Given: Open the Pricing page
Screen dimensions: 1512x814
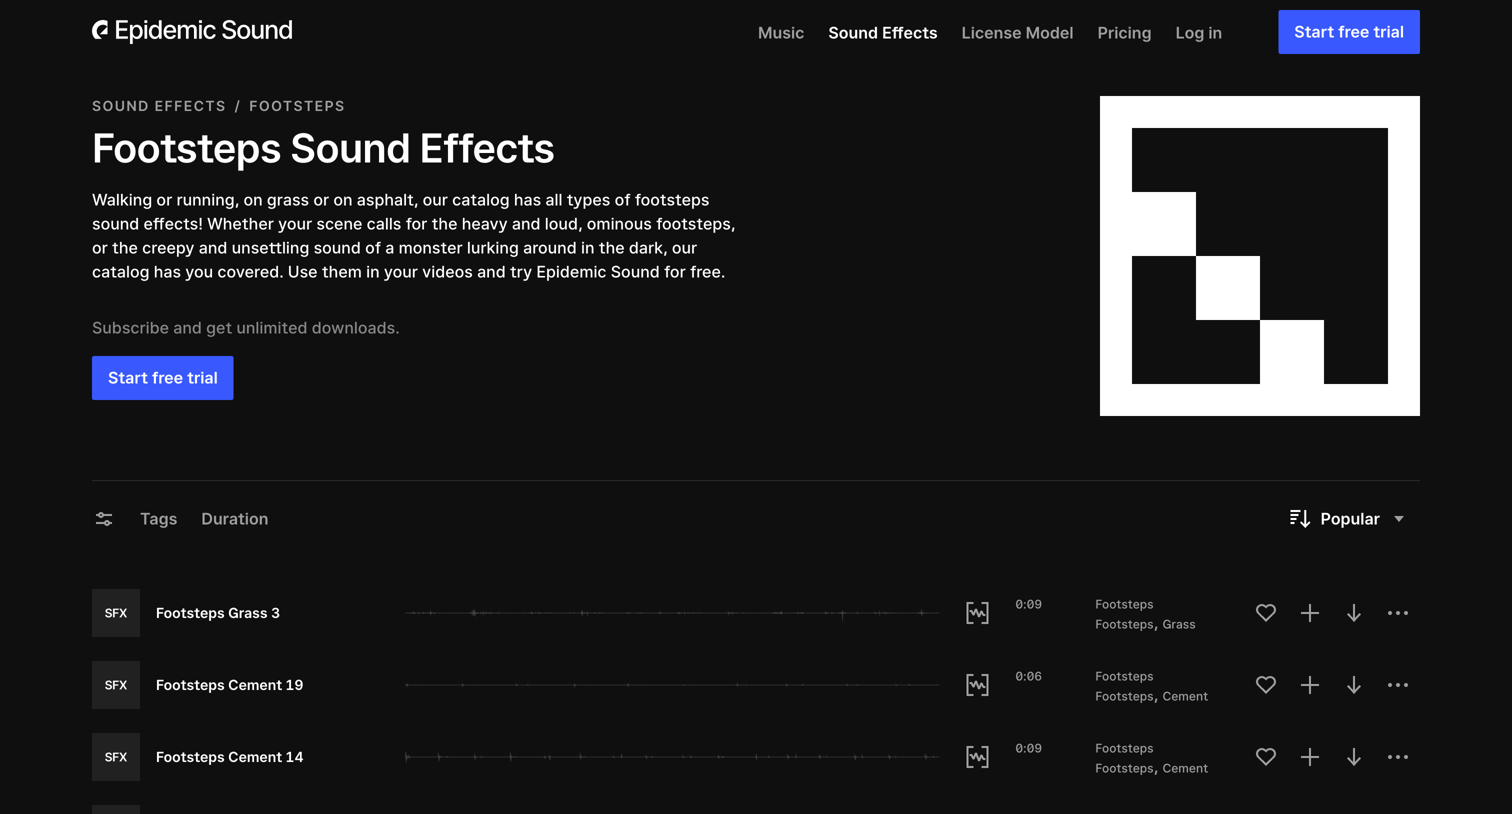Looking at the screenshot, I should click(1124, 33).
